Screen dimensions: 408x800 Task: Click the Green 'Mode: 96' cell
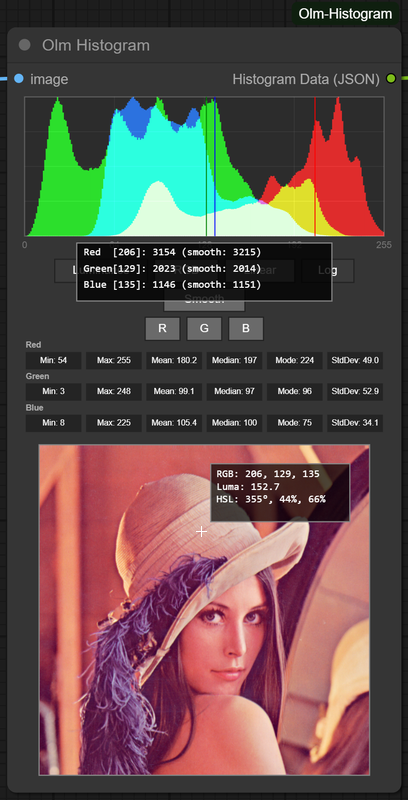pos(295,392)
